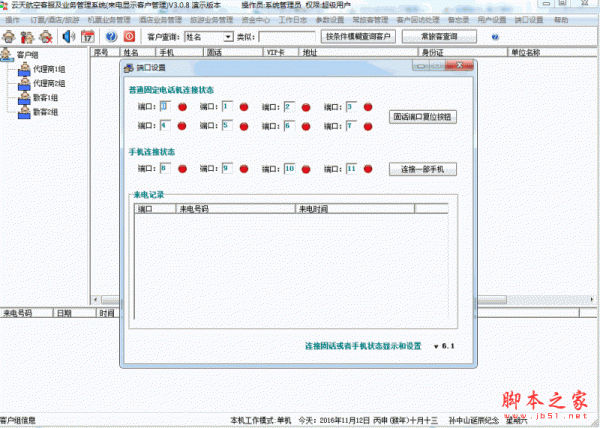The image size is (600, 428).
Task: Click red status light for port 5
Action: [244, 126]
